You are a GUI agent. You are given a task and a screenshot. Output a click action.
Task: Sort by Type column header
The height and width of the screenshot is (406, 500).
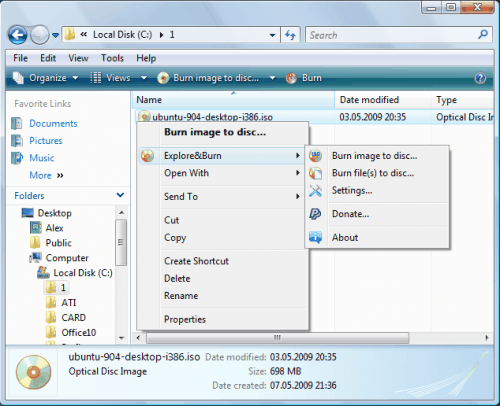tap(463, 100)
